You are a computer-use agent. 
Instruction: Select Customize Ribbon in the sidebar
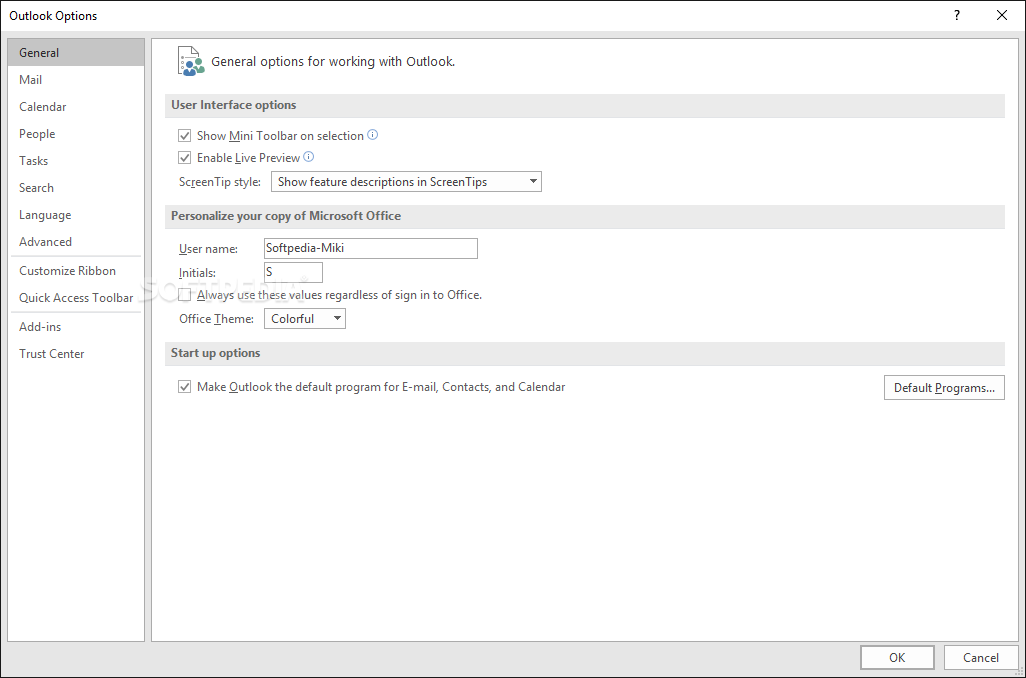[76, 270]
